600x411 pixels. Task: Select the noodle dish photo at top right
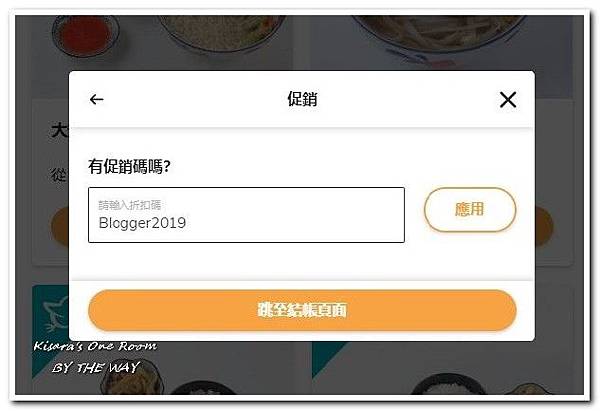coord(440,33)
